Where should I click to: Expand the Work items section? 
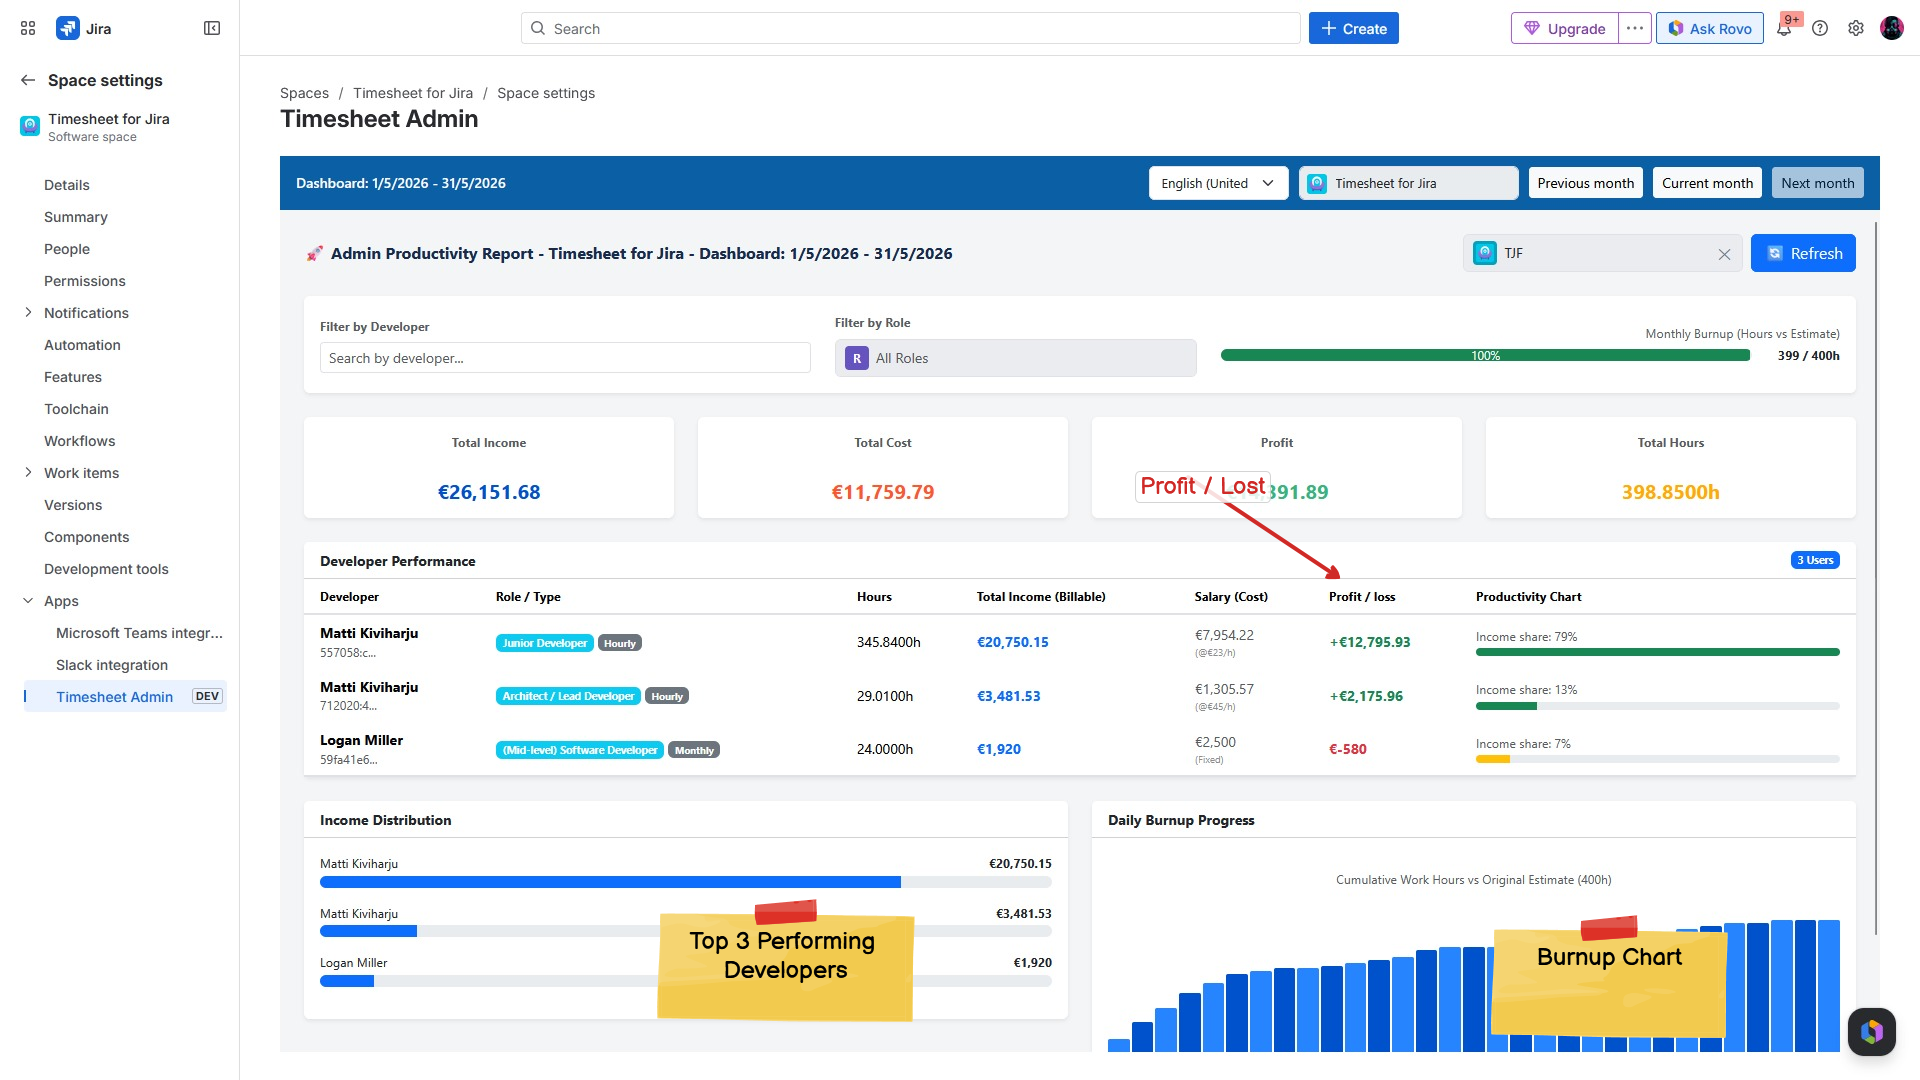(x=28, y=473)
